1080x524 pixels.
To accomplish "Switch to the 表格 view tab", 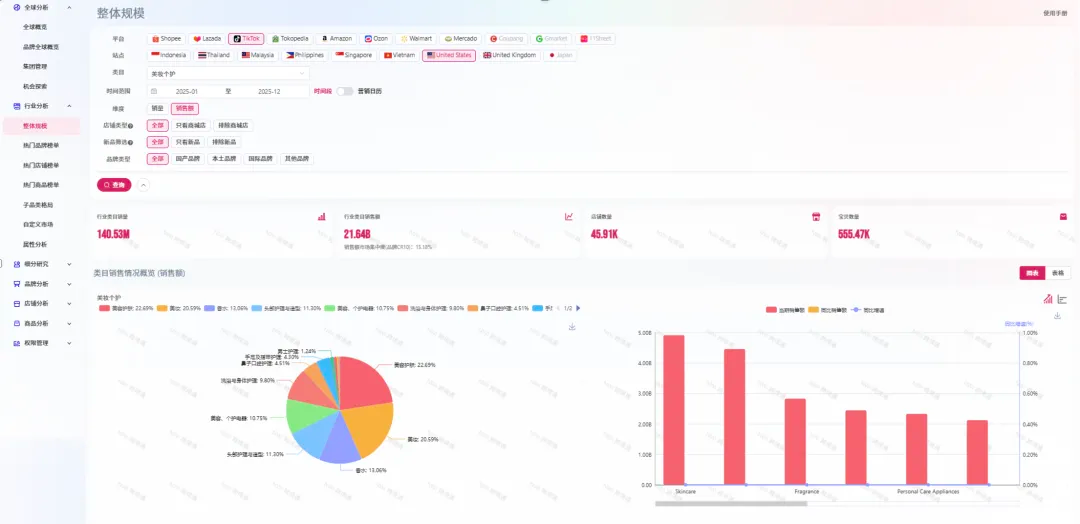I will coord(1058,273).
